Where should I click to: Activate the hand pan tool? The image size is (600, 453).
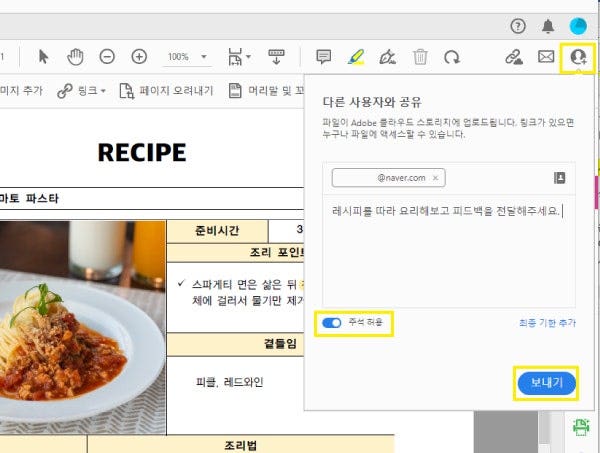click(x=75, y=57)
